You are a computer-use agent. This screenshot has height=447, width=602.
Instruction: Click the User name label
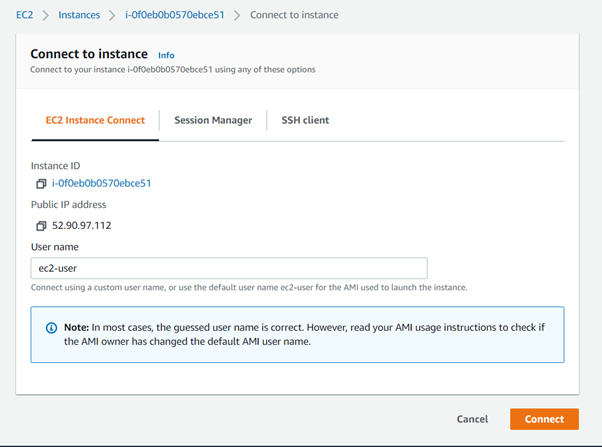[x=55, y=247]
